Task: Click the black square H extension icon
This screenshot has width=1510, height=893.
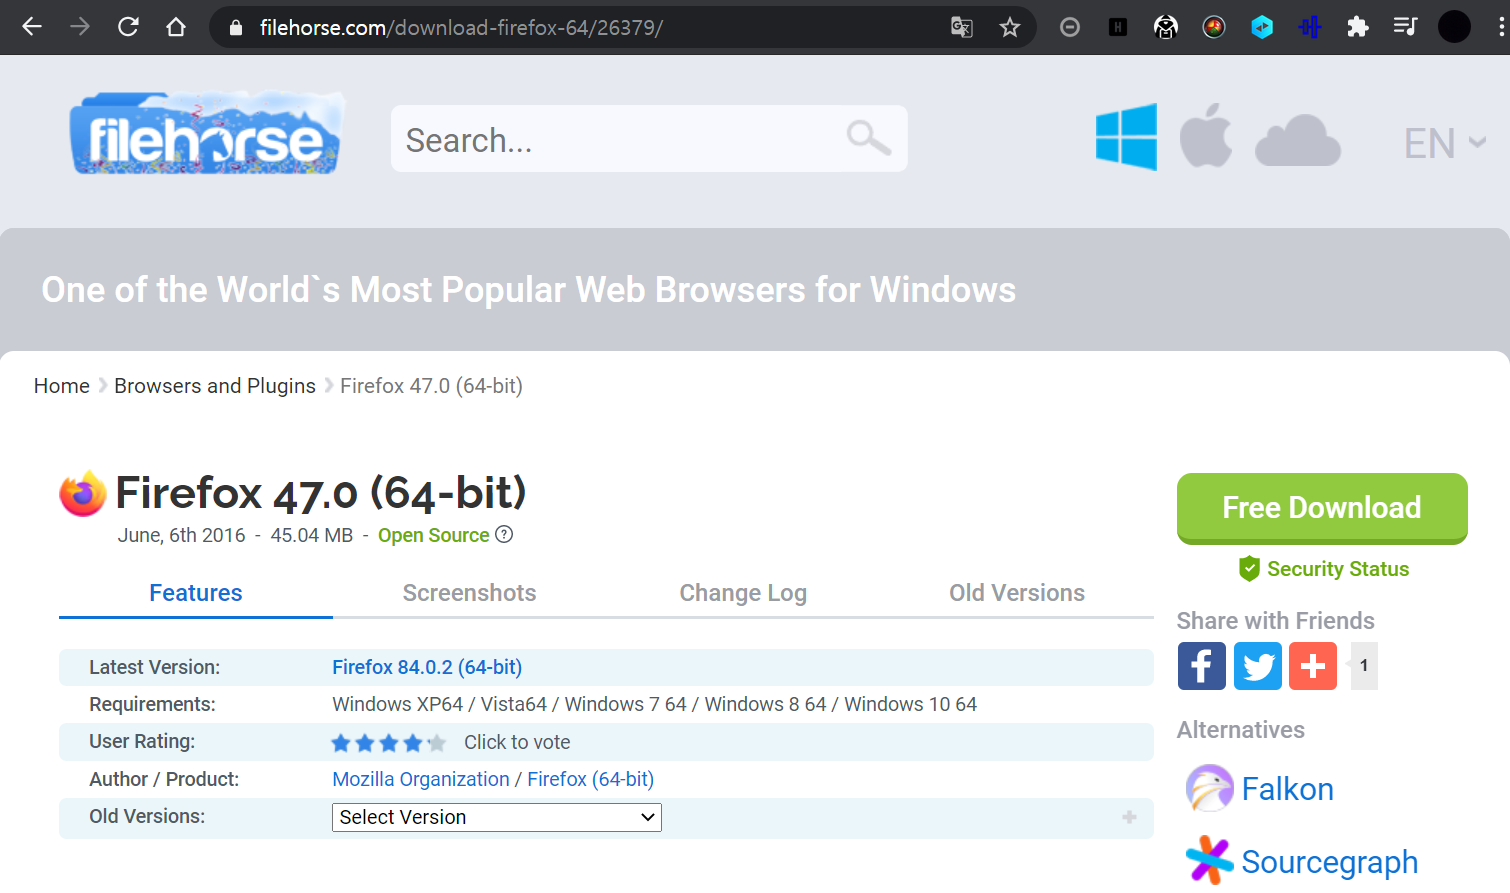Action: coord(1118,27)
